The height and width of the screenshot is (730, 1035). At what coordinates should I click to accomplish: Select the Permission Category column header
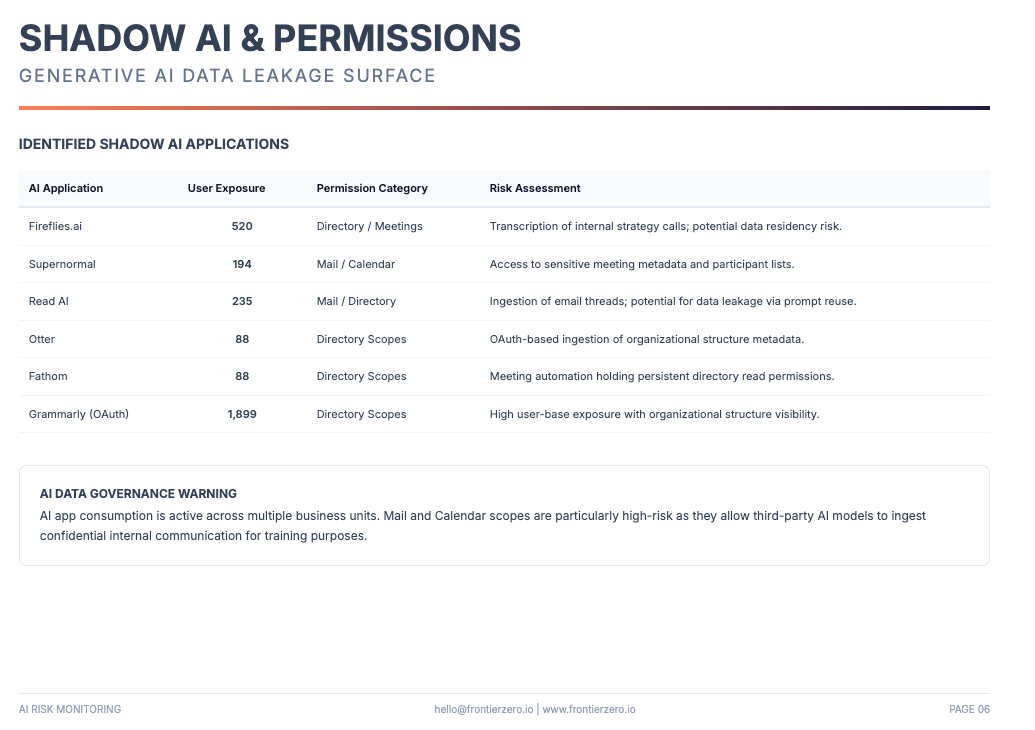(372, 188)
